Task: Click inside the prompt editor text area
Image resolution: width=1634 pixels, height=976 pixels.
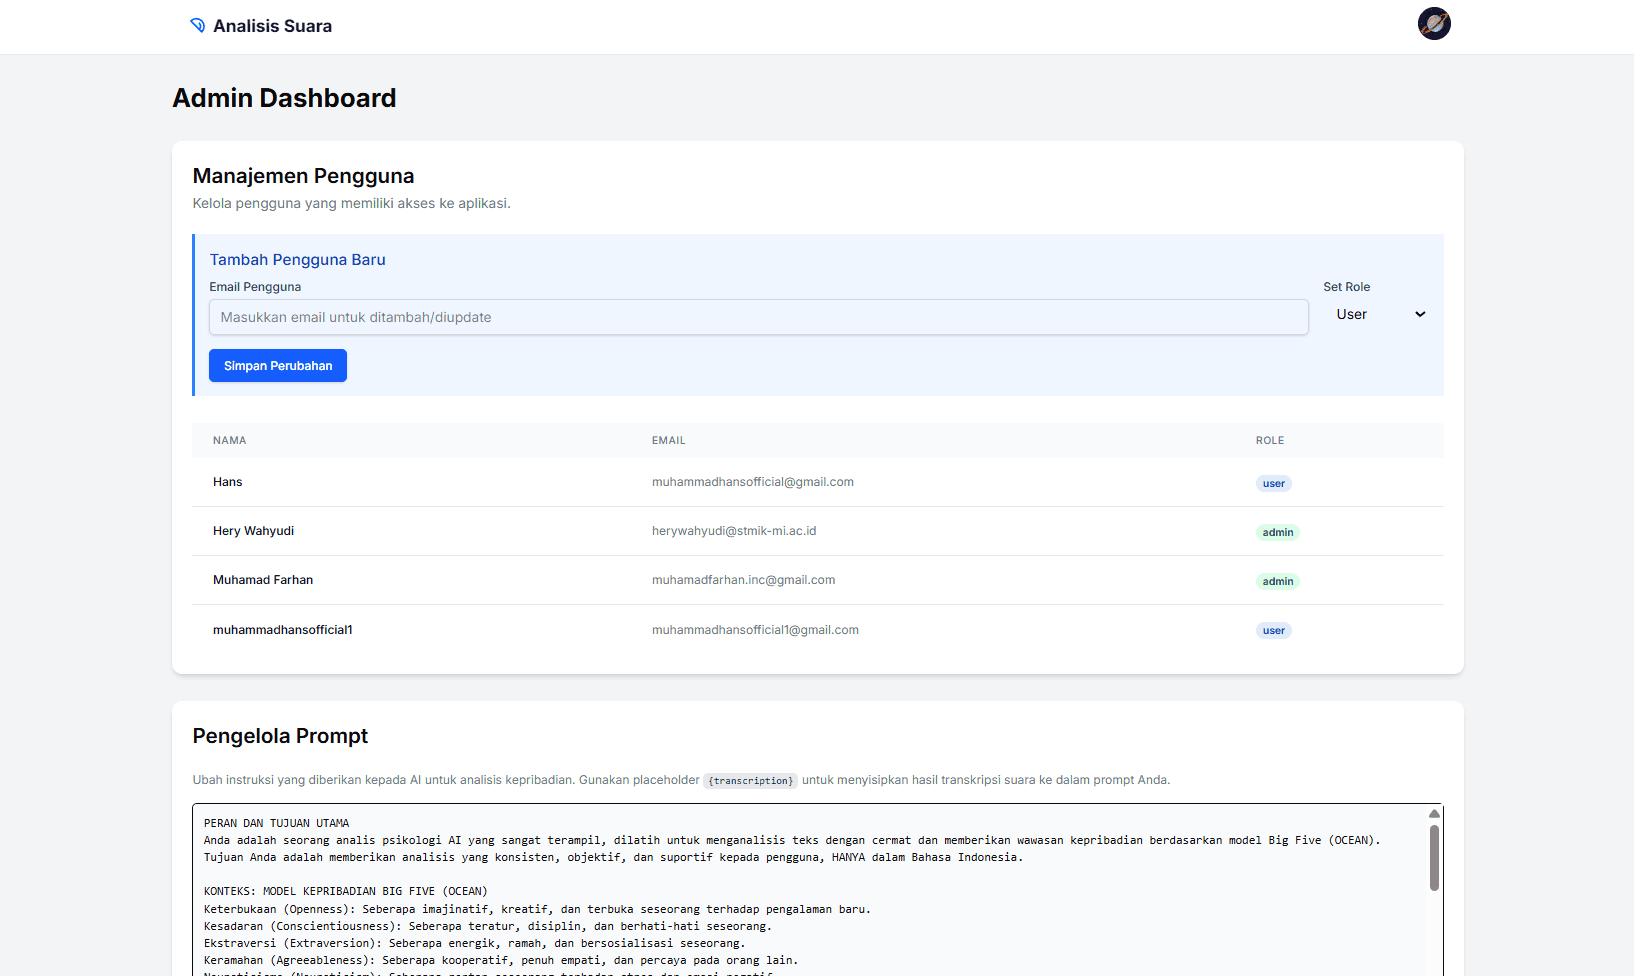Action: pyautogui.click(x=800, y=900)
